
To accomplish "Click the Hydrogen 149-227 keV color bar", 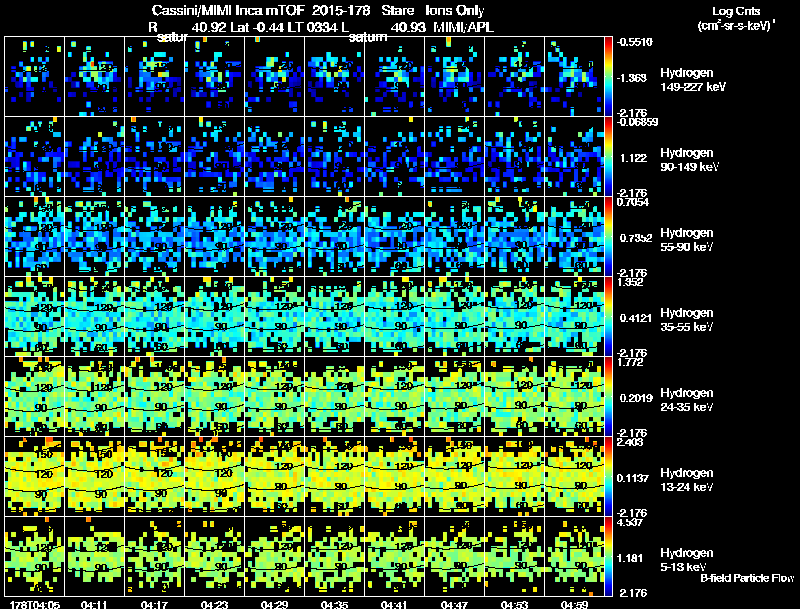I will pos(610,76).
